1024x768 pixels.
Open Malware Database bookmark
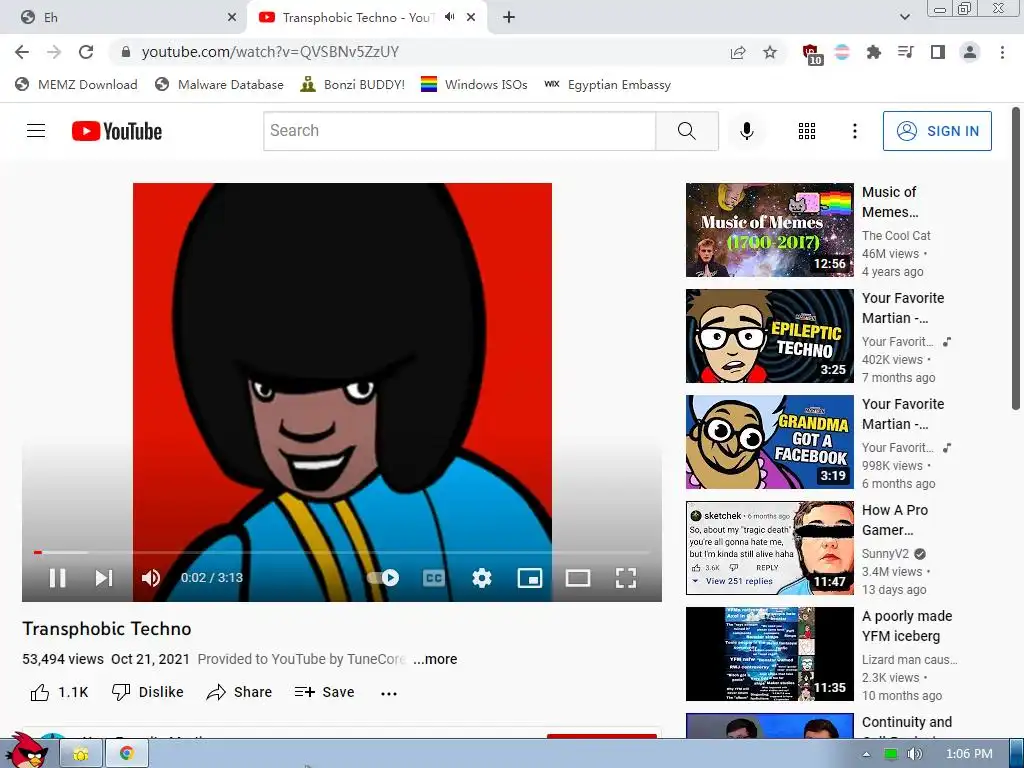click(219, 85)
